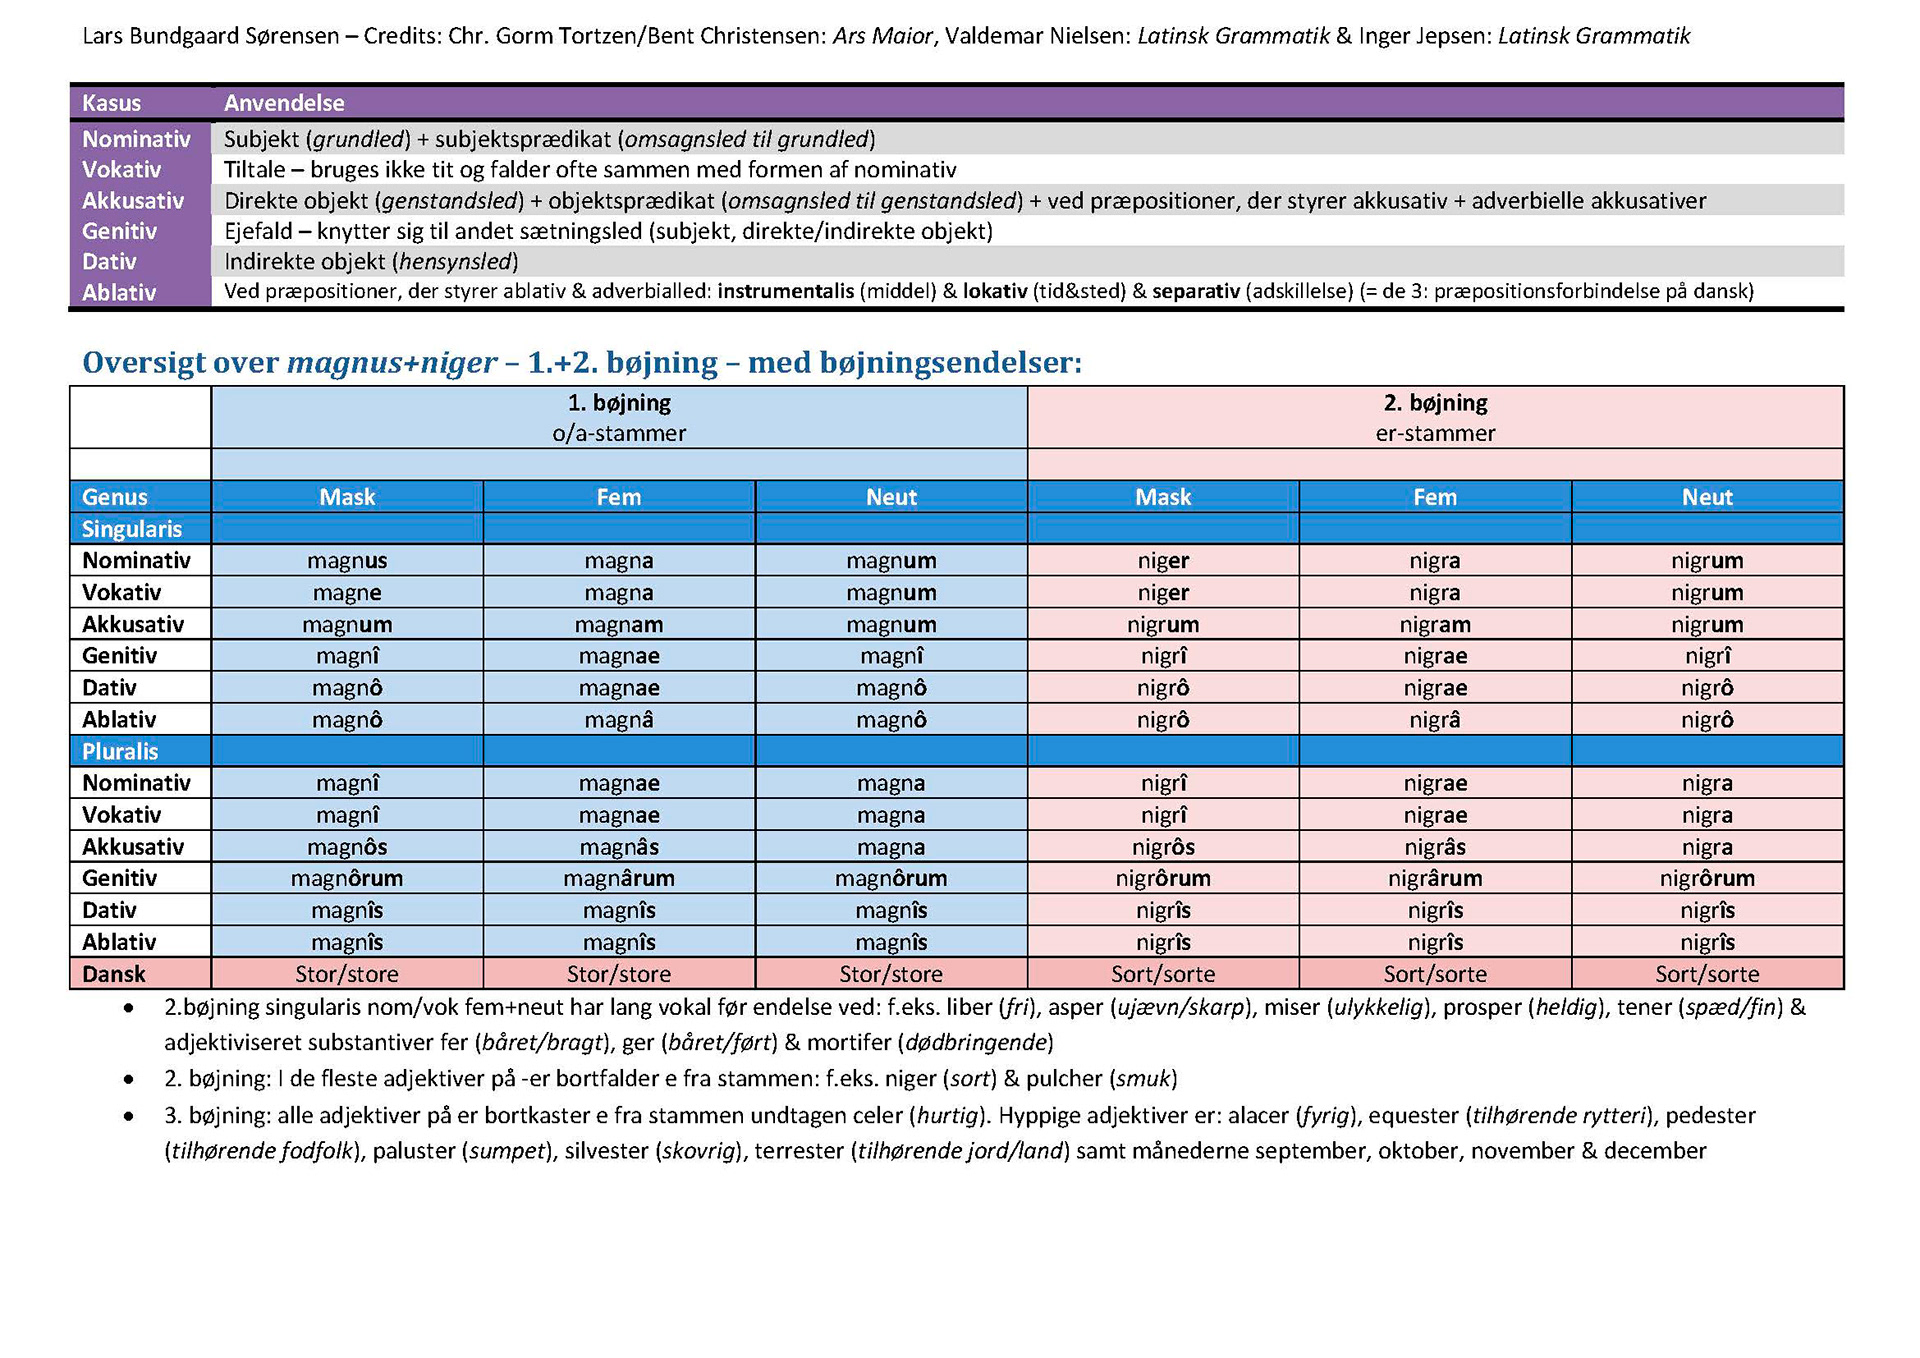The height and width of the screenshot is (1358, 1920).
Task: Click the cell containing 'nigrôrum' under Mask
Action: coord(1163,878)
